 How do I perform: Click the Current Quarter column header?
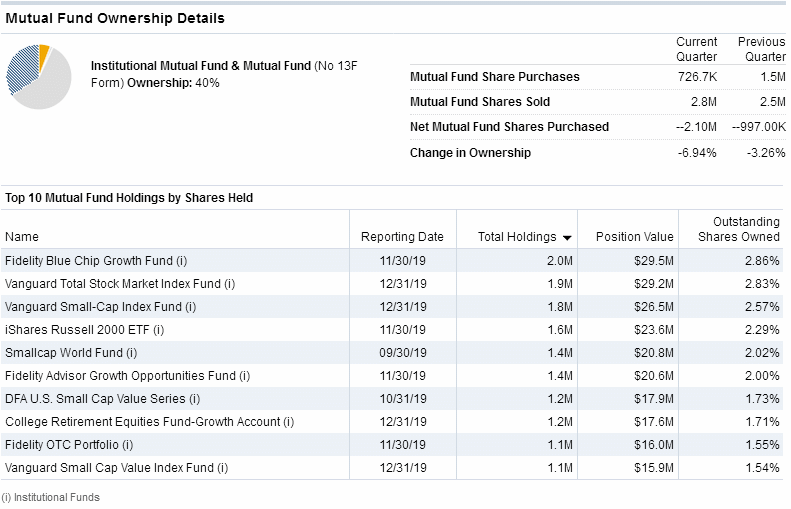[696, 49]
